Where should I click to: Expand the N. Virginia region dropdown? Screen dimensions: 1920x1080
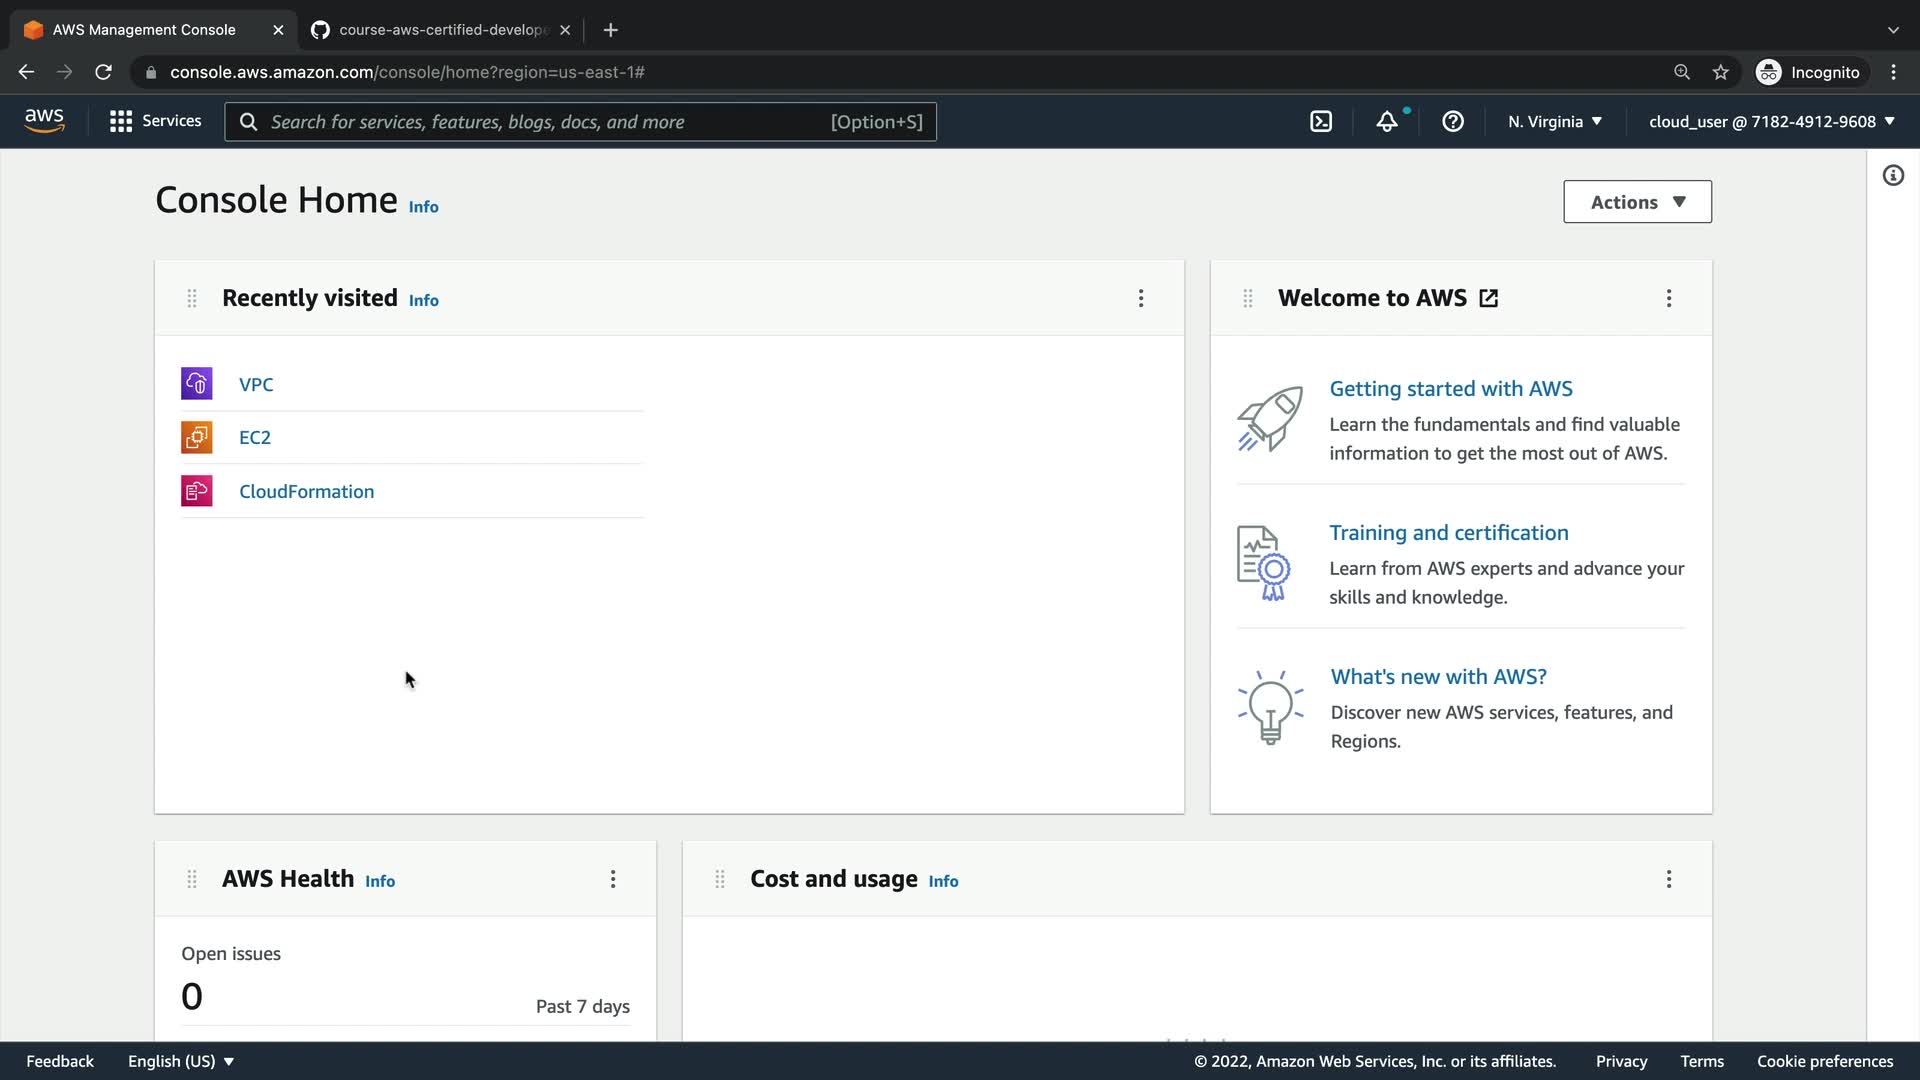pyautogui.click(x=1555, y=122)
